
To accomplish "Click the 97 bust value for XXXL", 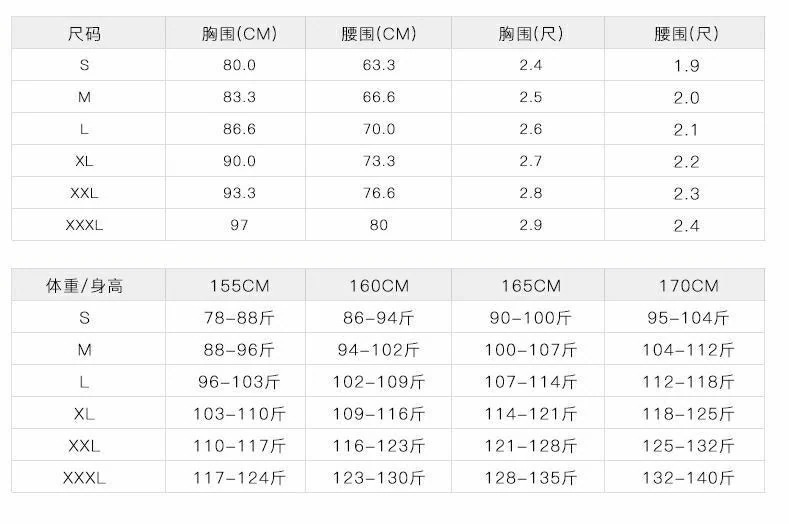I will (x=239, y=225).
